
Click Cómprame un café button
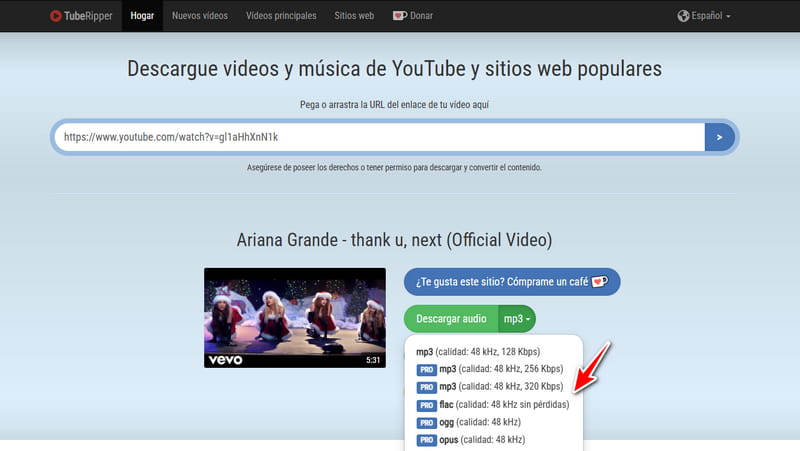512,282
